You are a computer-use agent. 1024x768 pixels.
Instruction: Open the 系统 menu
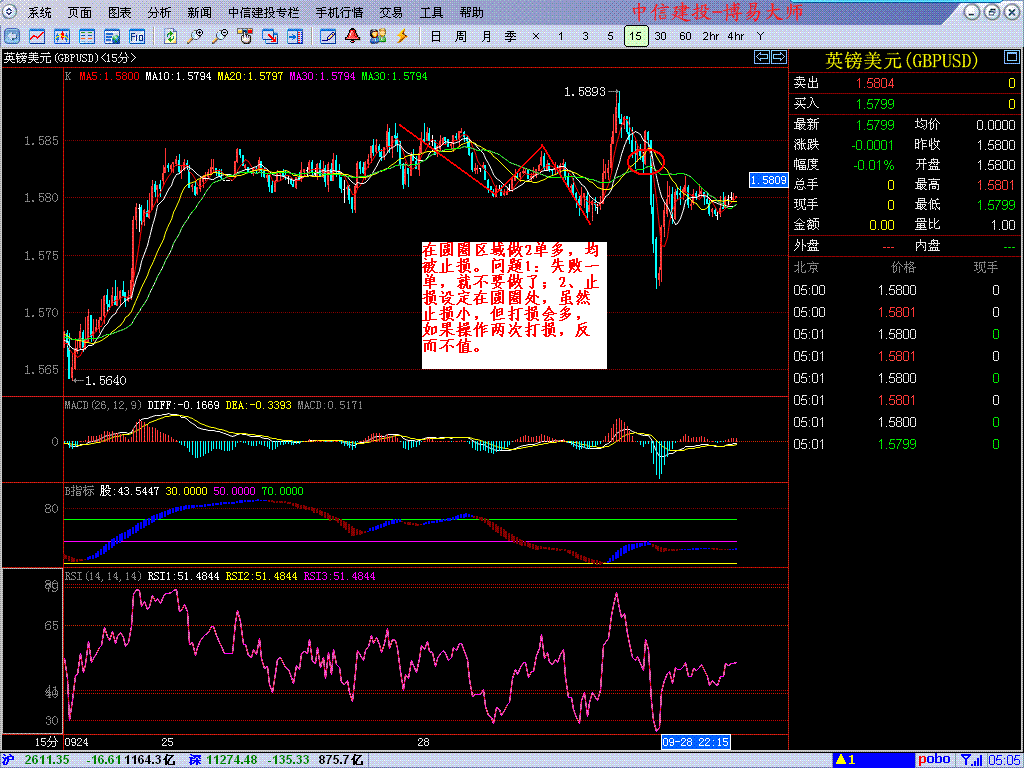coord(39,12)
